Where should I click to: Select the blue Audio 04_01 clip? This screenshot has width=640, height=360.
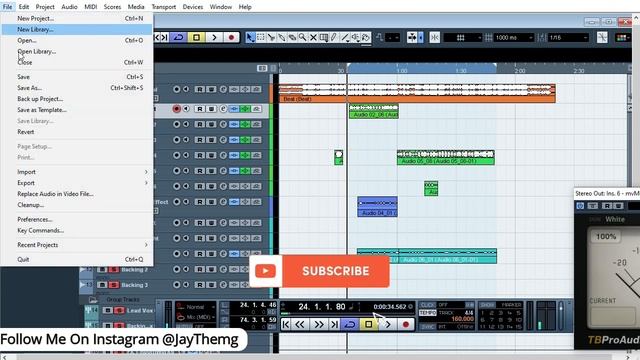pos(377,207)
